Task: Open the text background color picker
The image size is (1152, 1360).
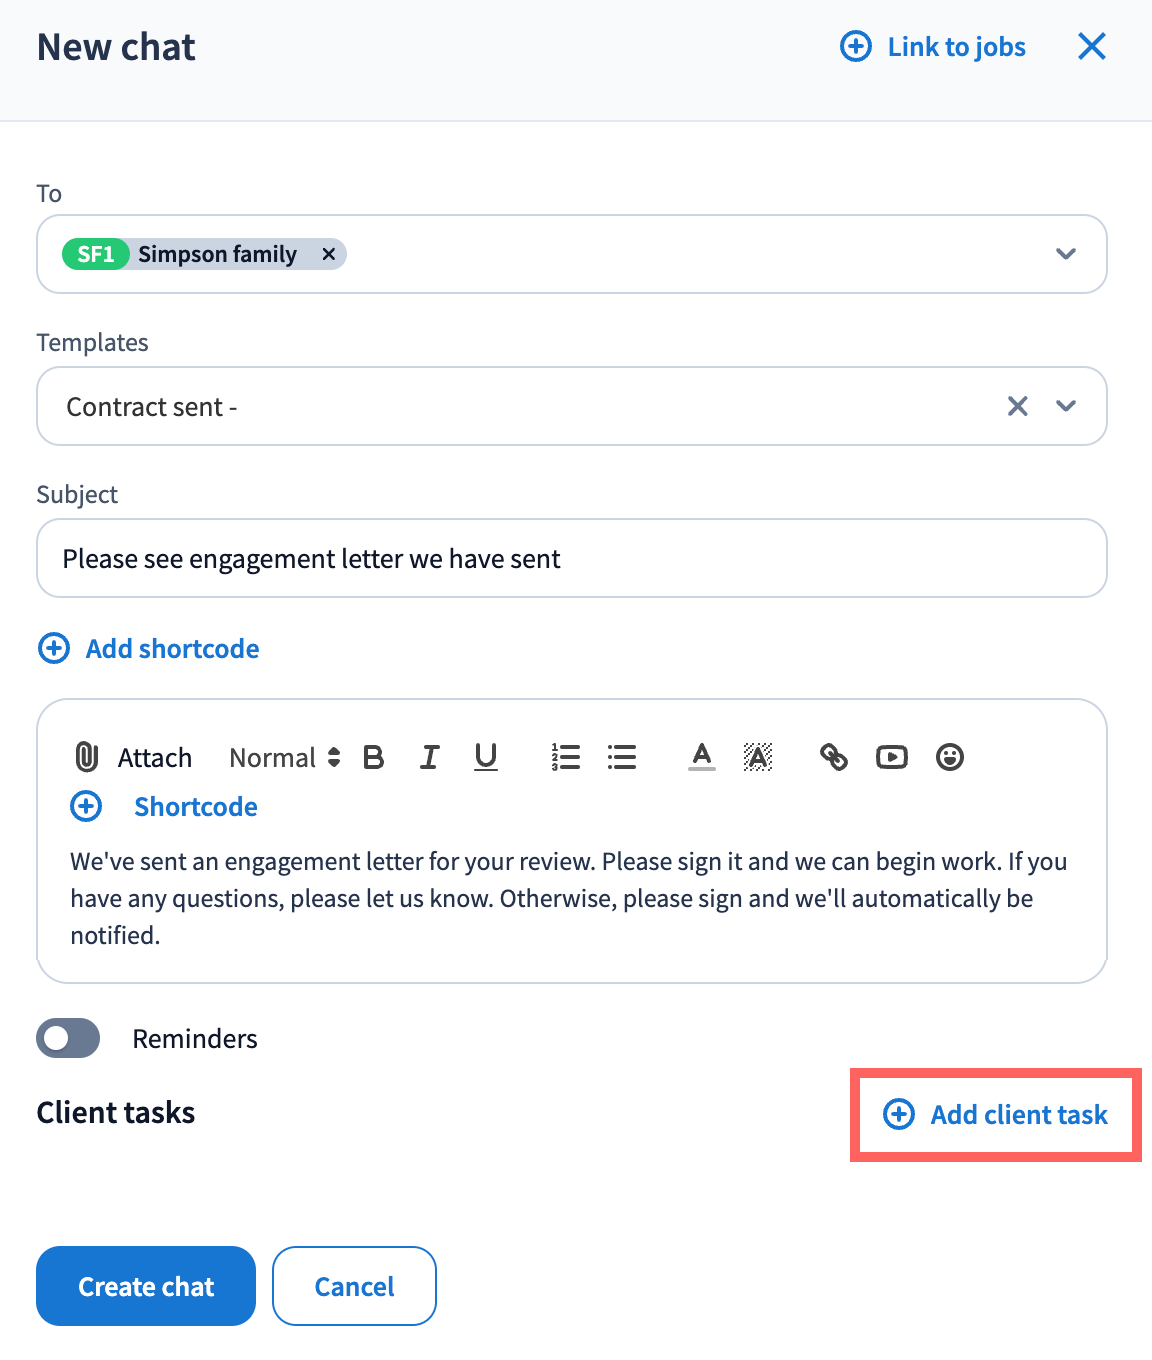Action: click(x=758, y=757)
